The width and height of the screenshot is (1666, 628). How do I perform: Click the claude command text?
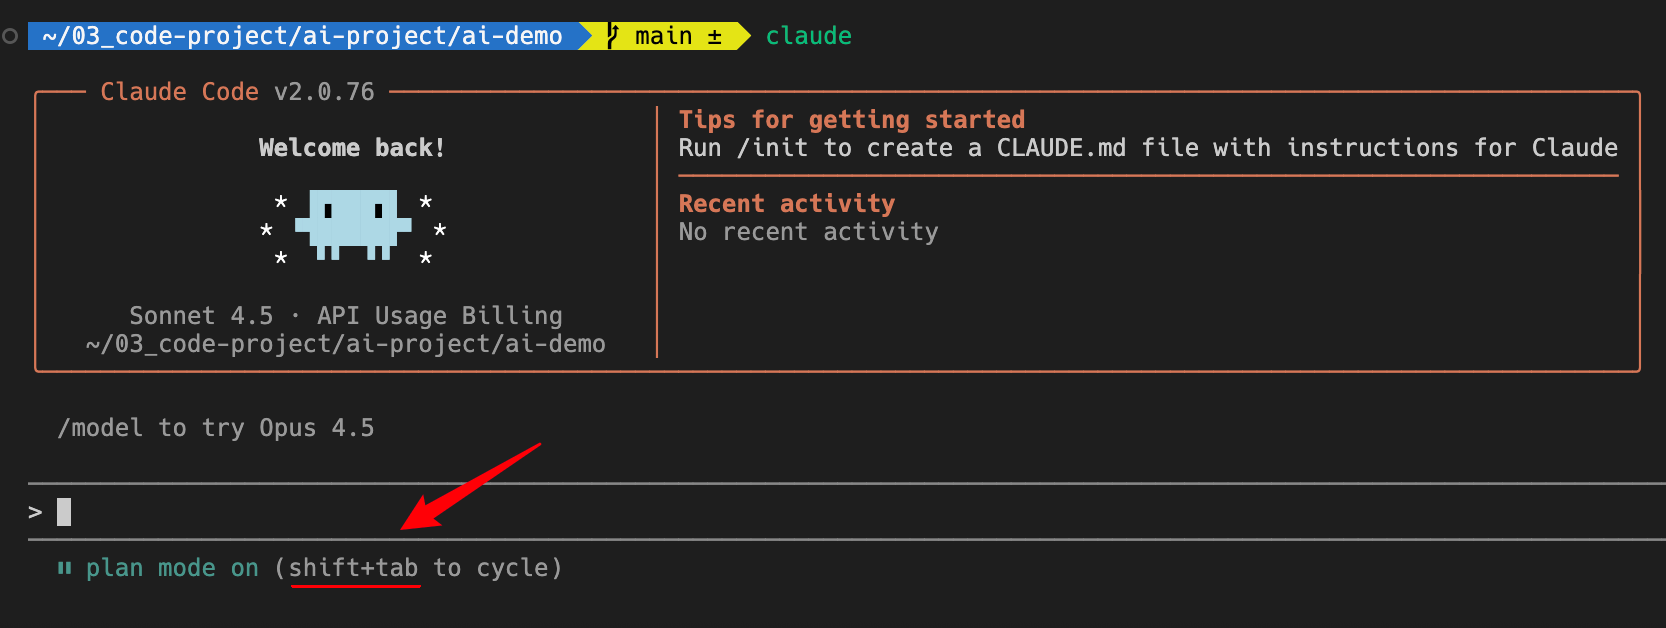pos(809,36)
